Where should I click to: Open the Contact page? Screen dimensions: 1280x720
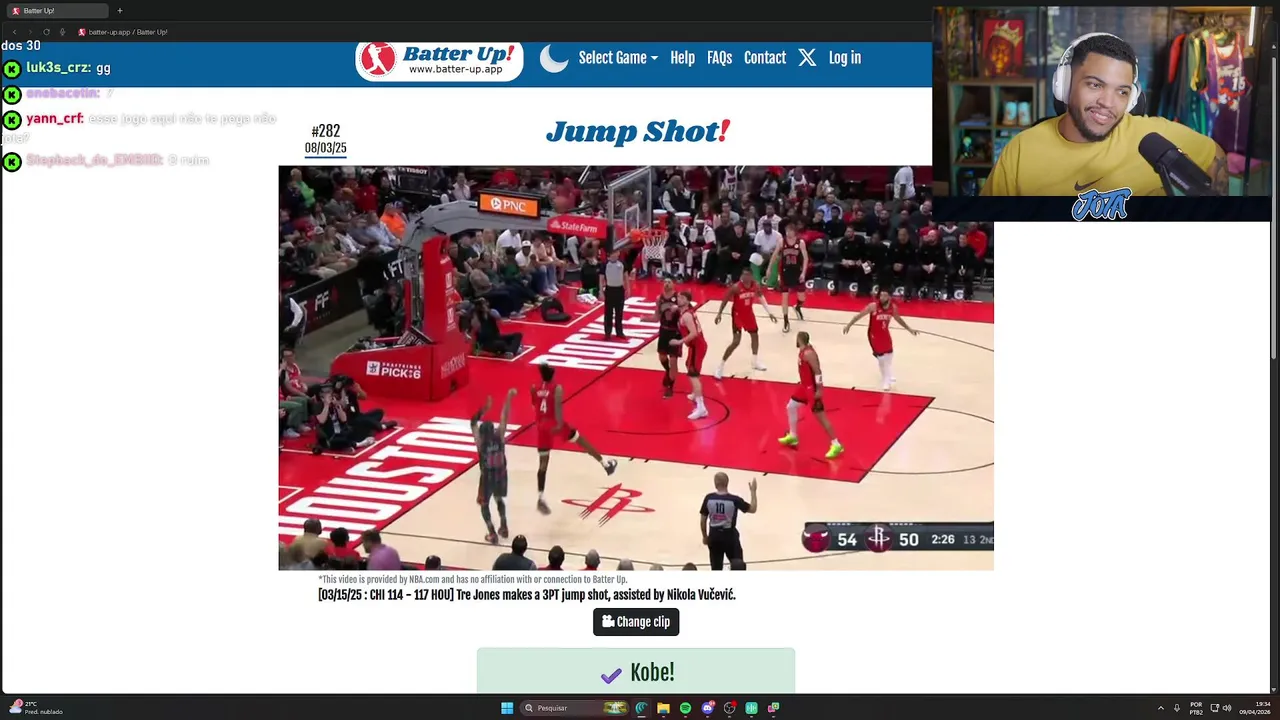click(765, 58)
